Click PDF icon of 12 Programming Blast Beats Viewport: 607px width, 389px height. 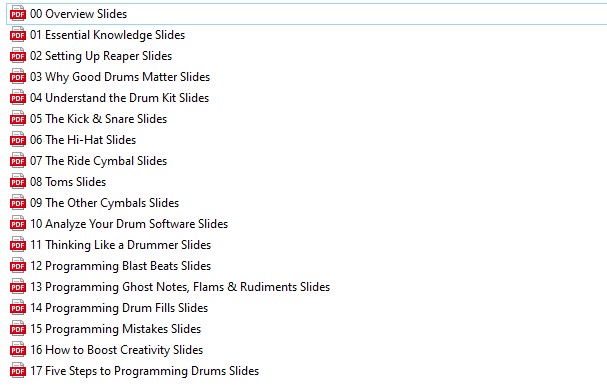[x=18, y=265]
